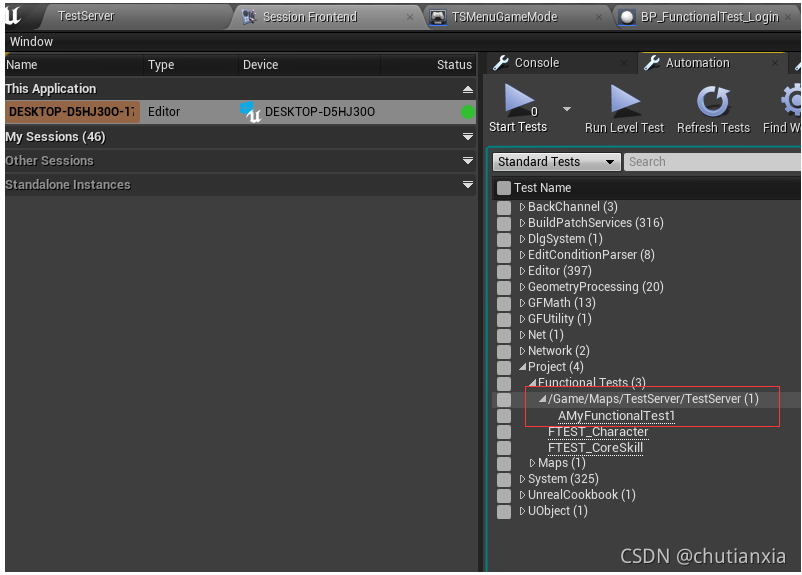
Task: Check the Network (2) checkbox
Action: 504,351
